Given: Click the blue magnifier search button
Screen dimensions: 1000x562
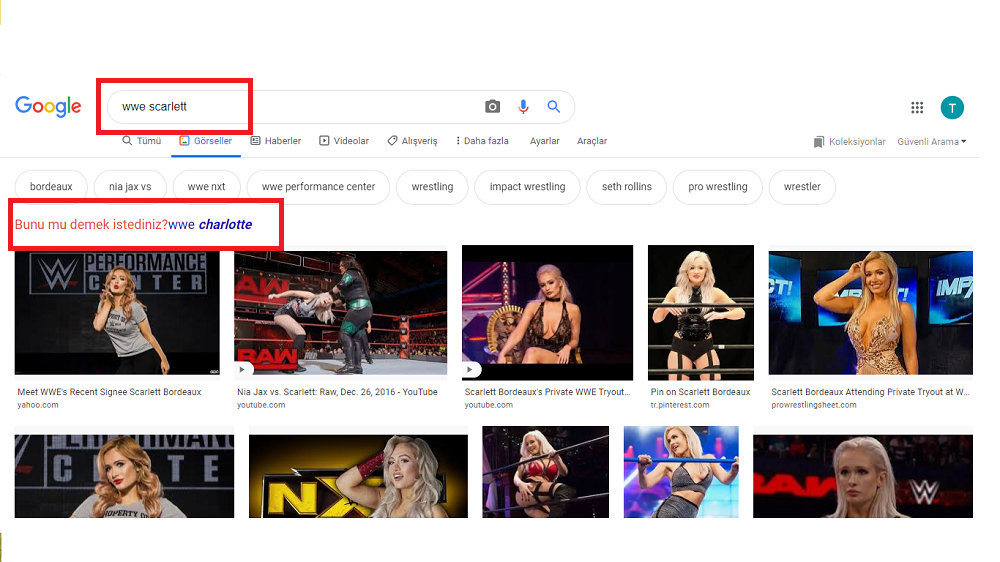Looking at the screenshot, I should point(554,107).
